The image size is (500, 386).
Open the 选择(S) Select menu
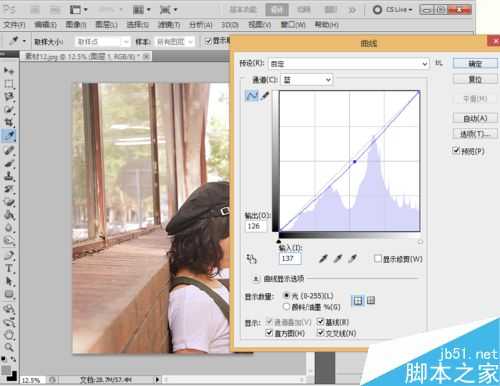[x=137, y=25]
